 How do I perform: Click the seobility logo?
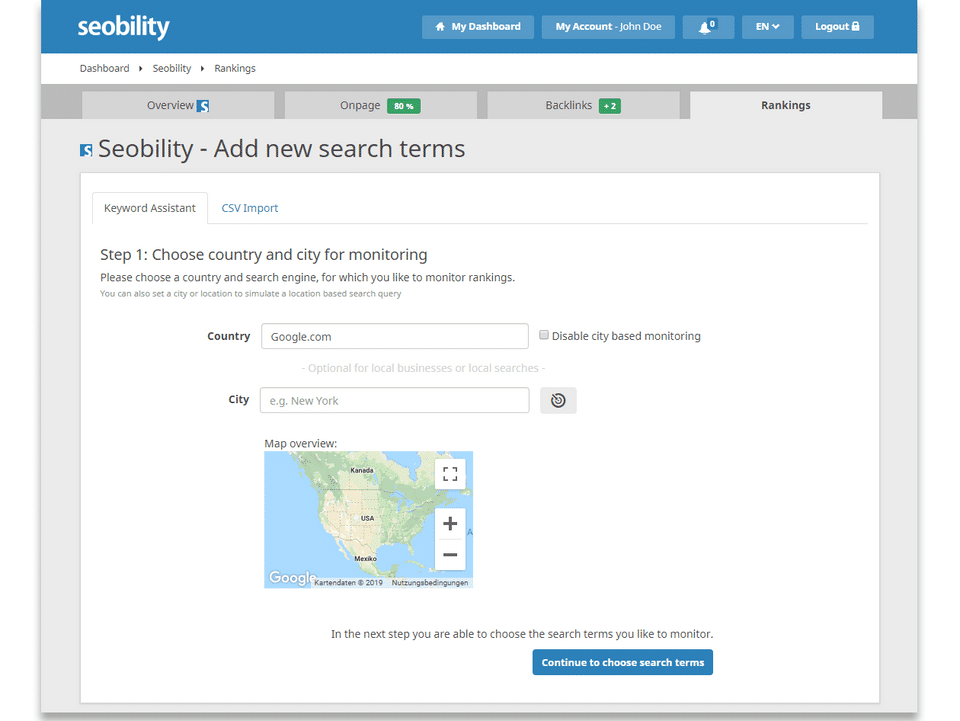pyautogui.click(x=123, y=27)
